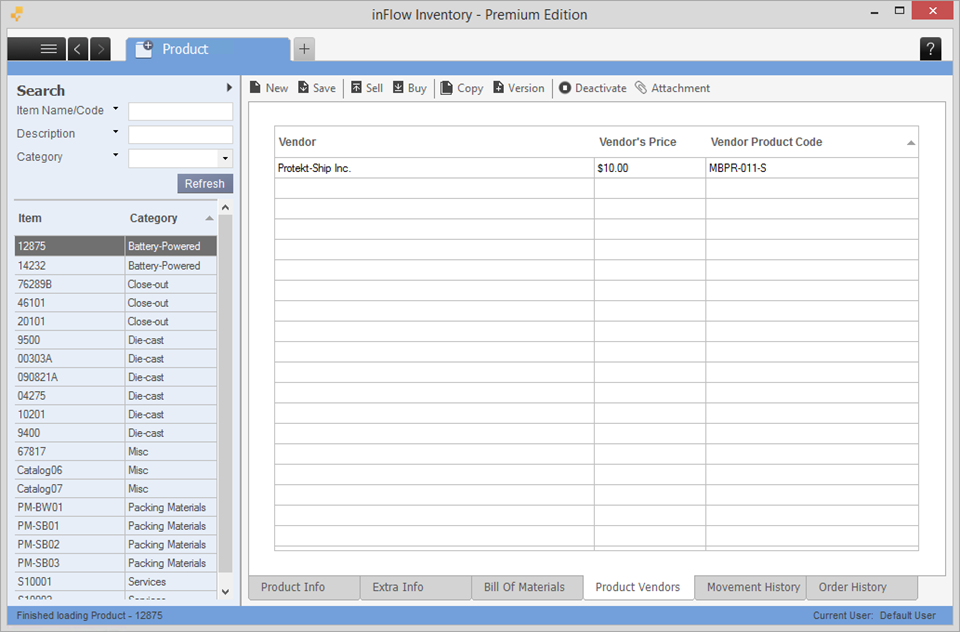This screenshot has width=960, height=632.
Task: Click the inFlow app logo icon
Action: pos(17,13)
